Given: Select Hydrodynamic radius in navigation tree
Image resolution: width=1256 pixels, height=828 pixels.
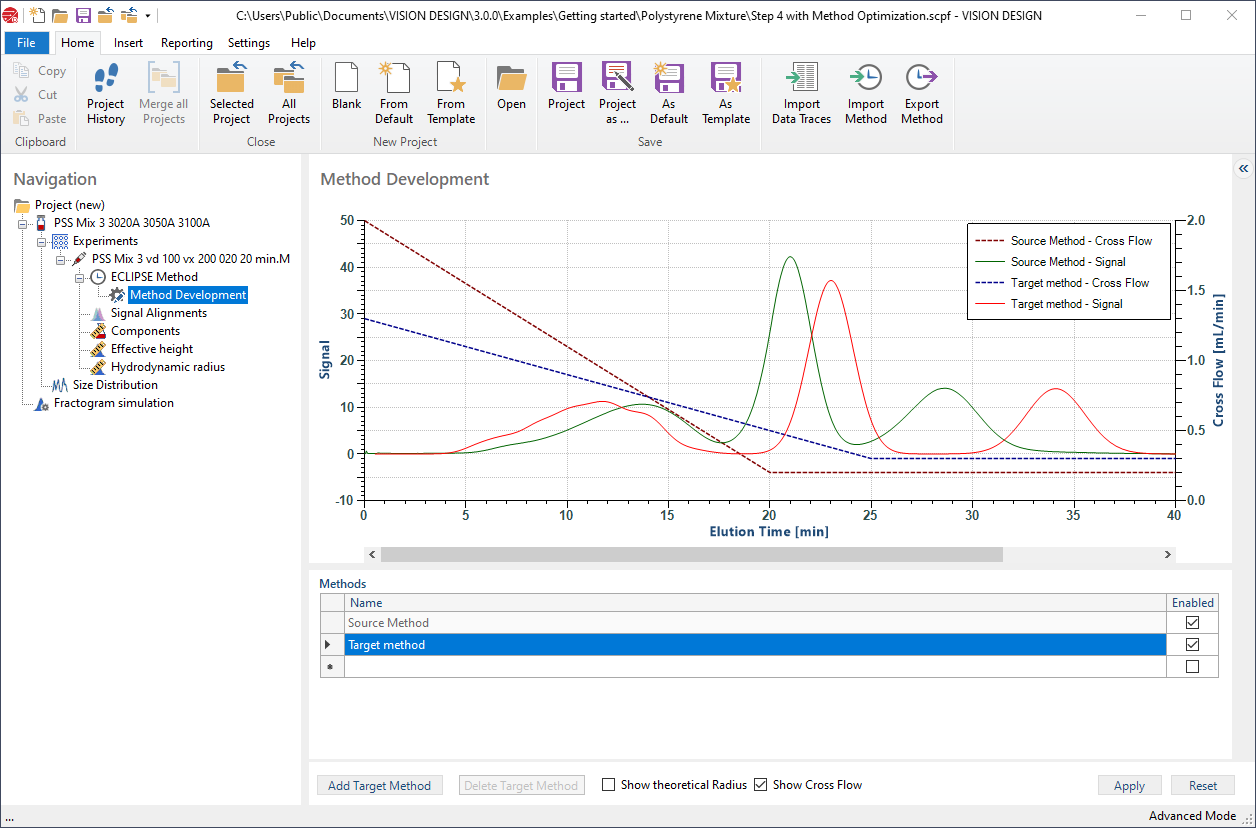Looking at the screenshot, I should [167, 367].
